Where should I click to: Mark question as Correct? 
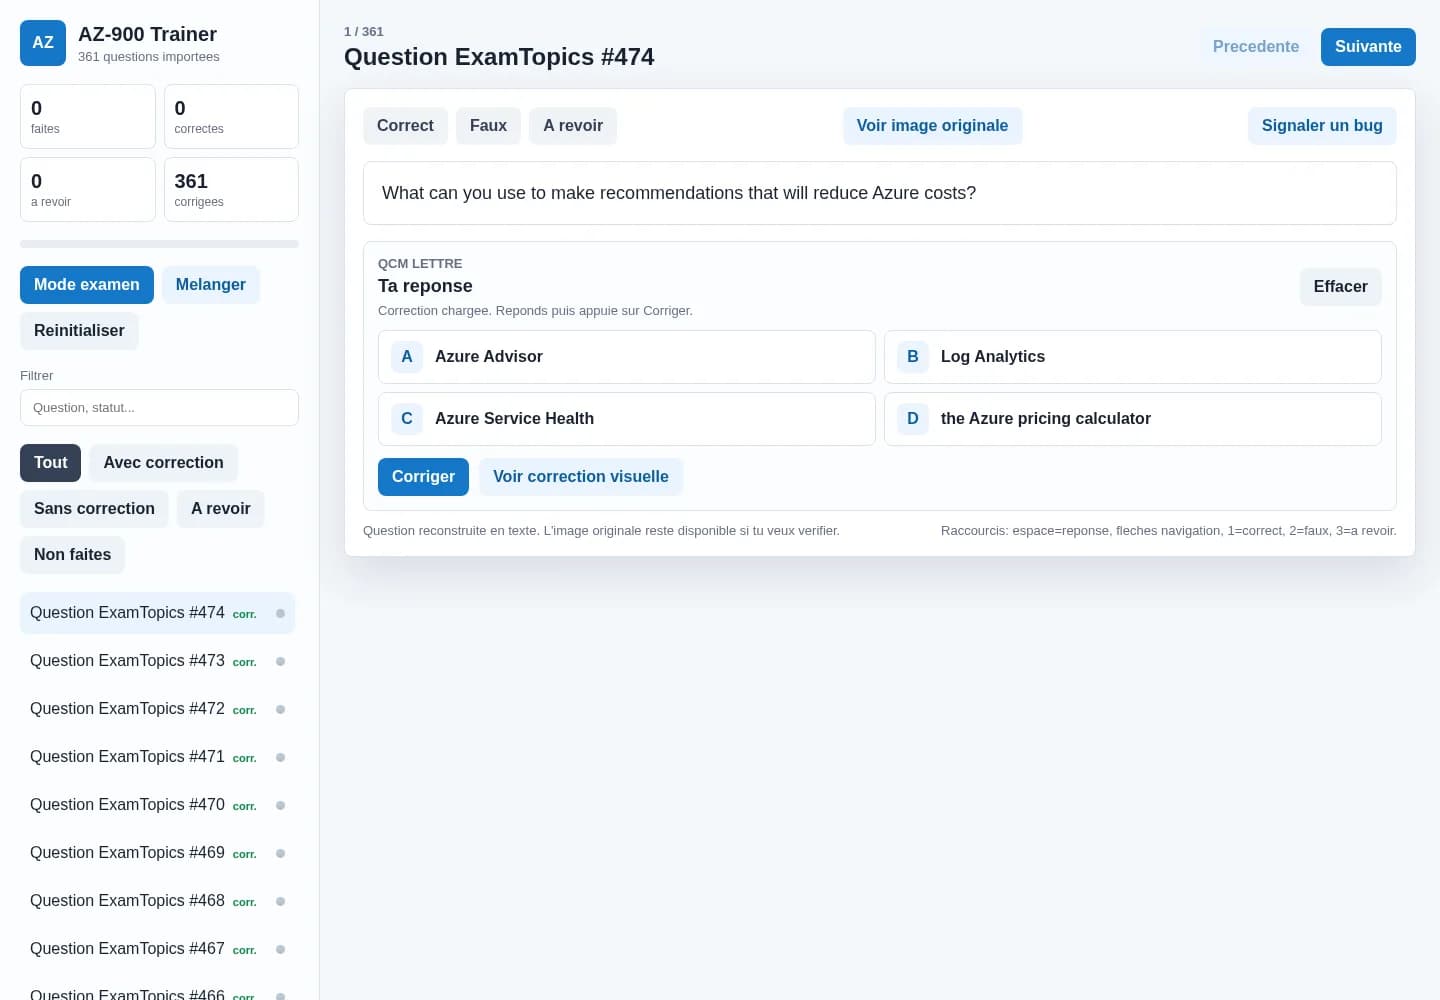point(405,126)
